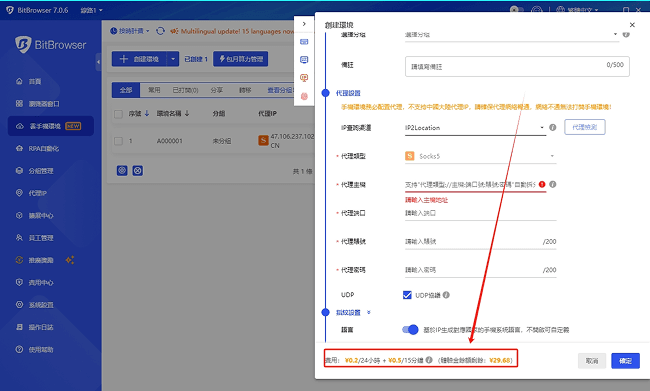Expand the side strip with the right chevron
Screen dimensions: 650x391
tap(304, 24)
